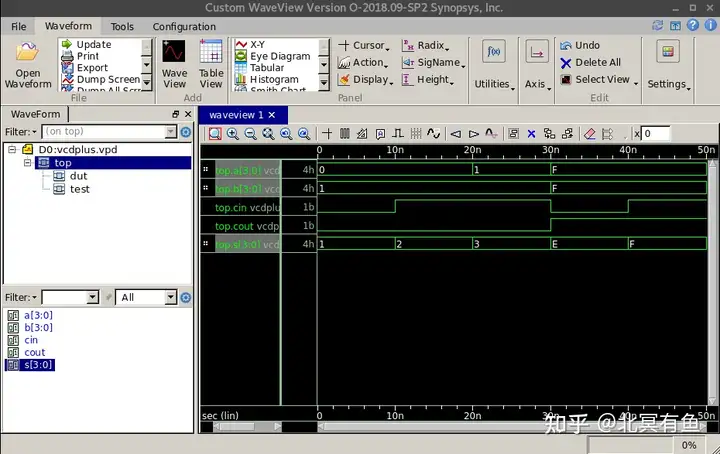Click the zoom out magnifier icon
720x454 pixels.
(250, 134)
